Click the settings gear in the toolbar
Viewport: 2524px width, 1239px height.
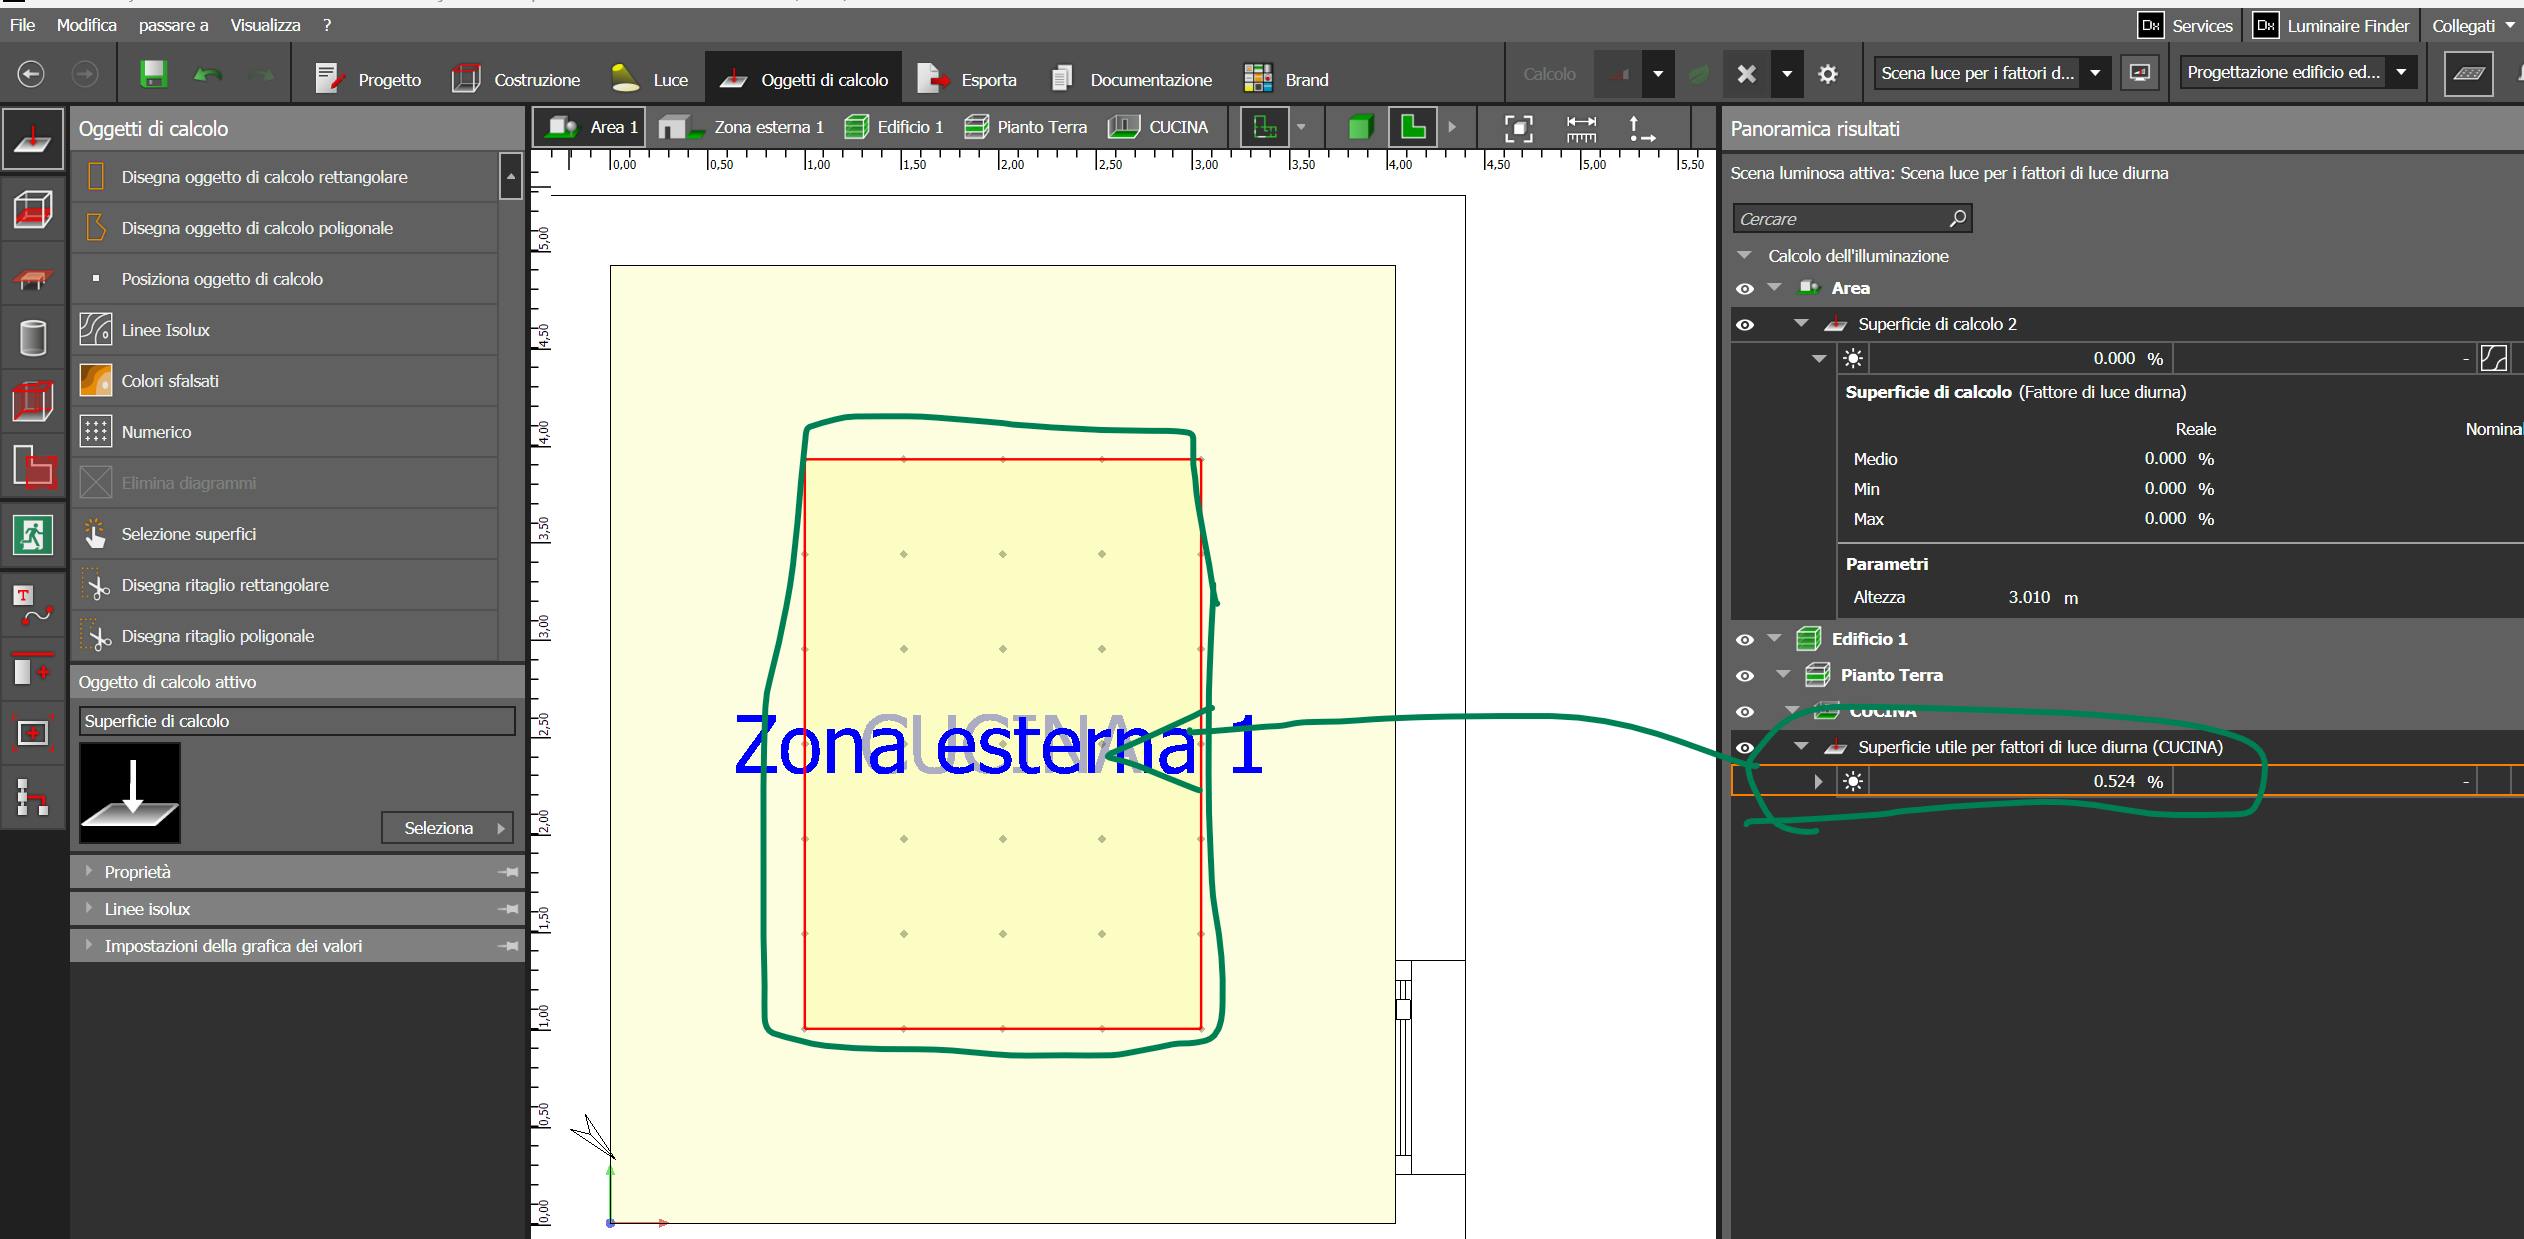click(1828, 74)
